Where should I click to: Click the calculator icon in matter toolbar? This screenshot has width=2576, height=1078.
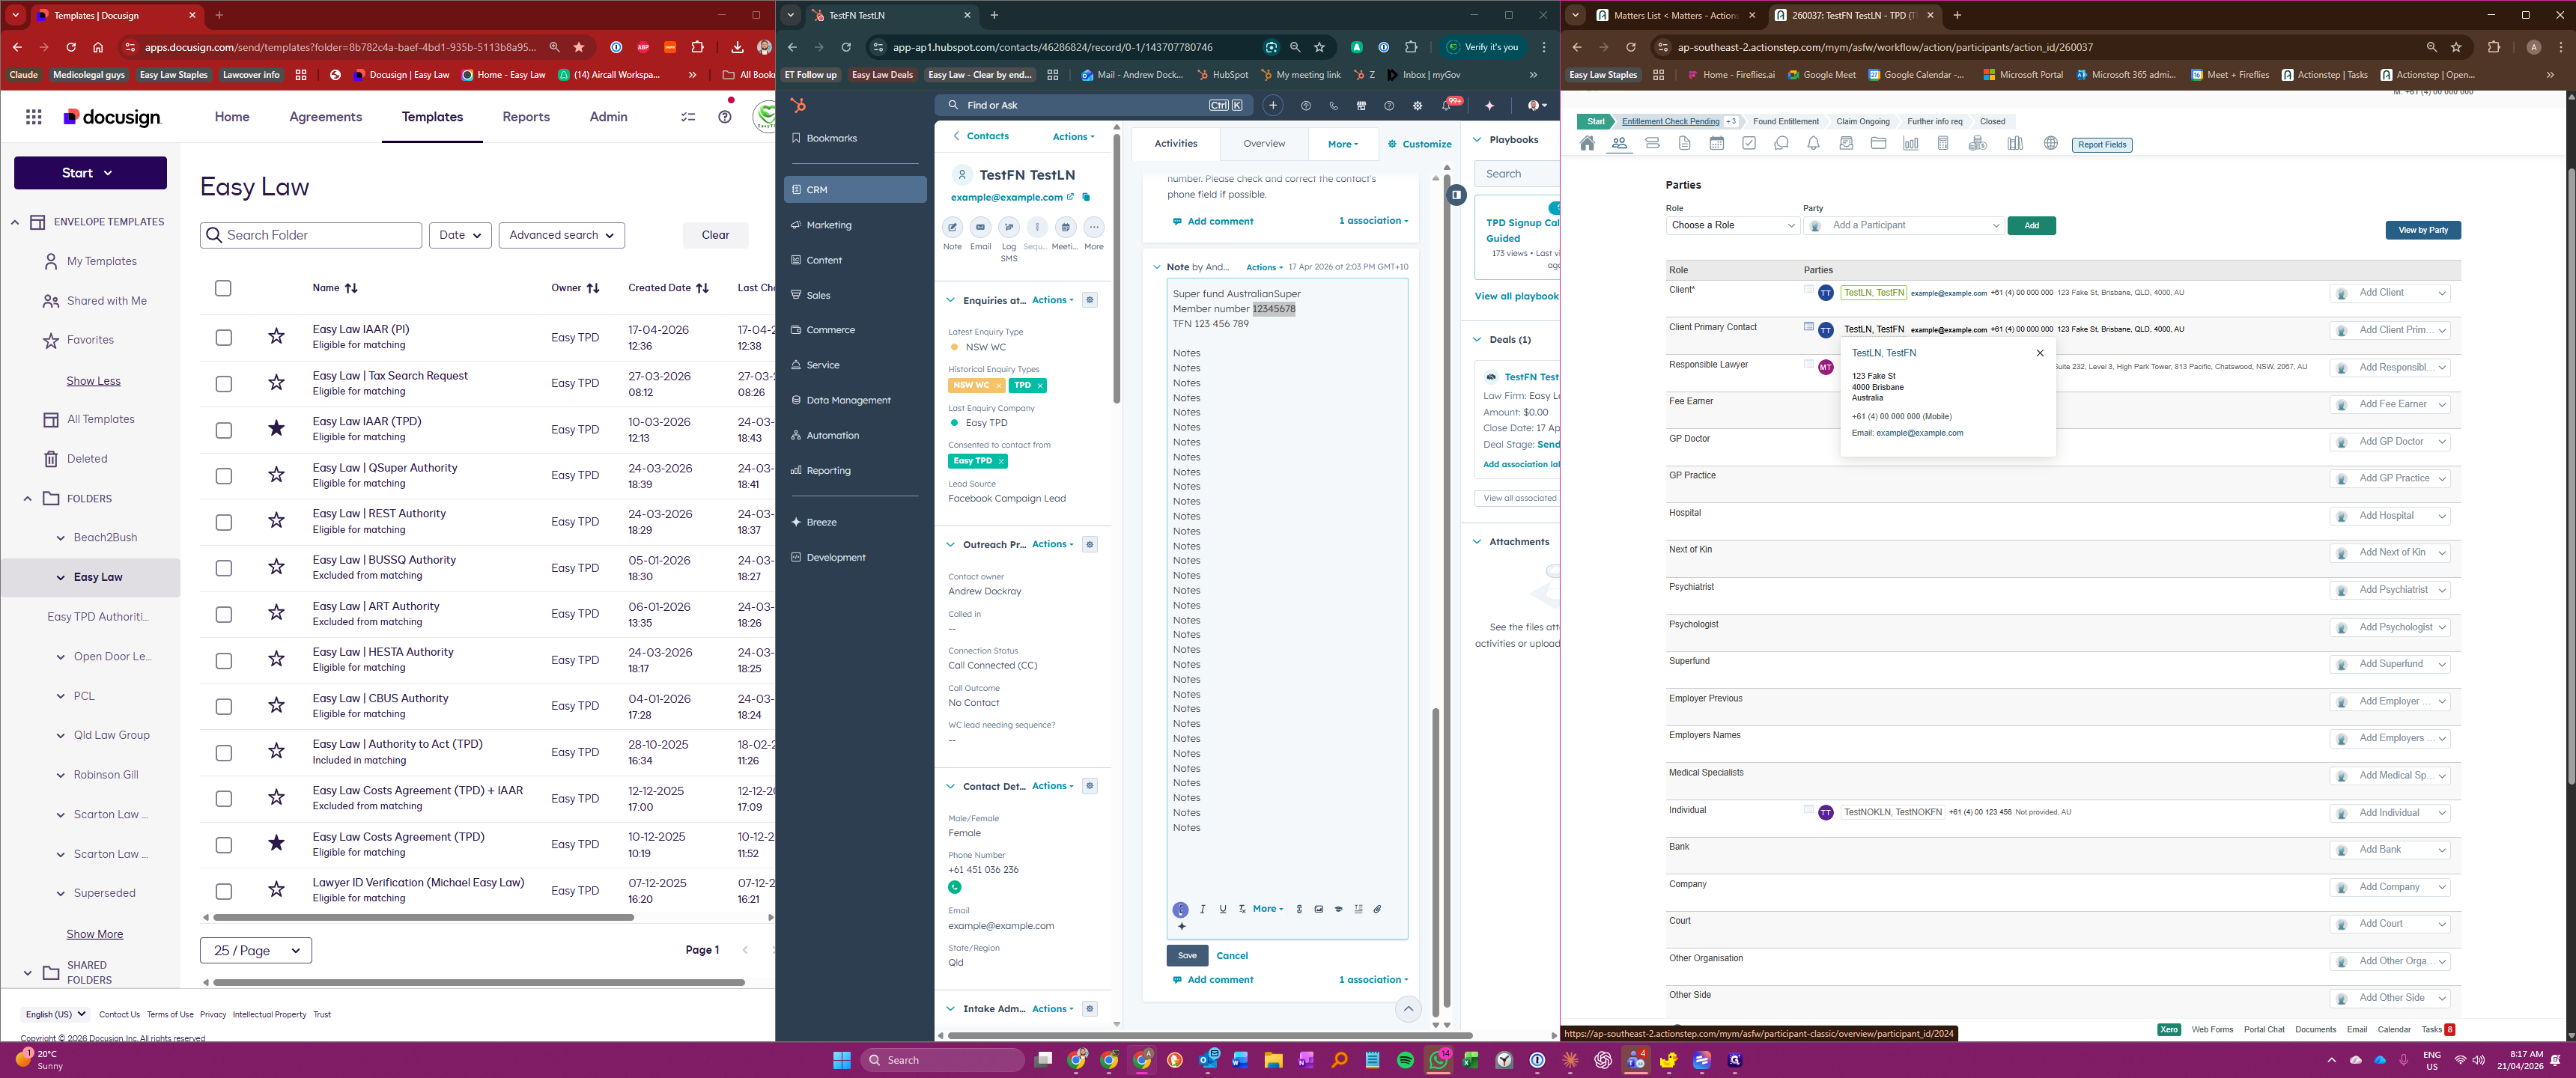click(1942, 144)
